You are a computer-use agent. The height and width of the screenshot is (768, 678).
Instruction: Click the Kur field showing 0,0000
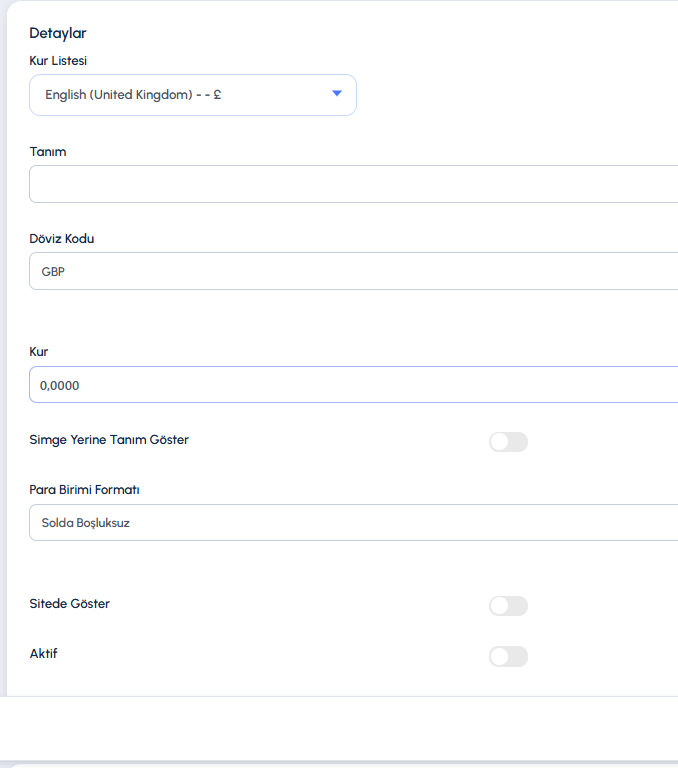pos(354,385)
